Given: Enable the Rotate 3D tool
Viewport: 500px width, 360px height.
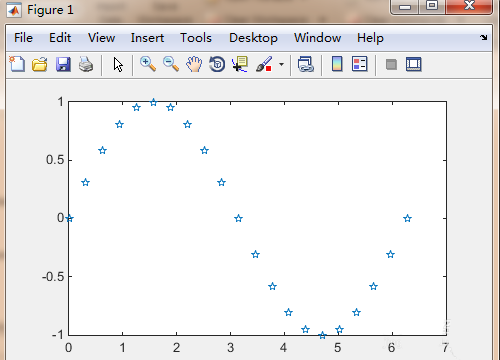Looking at the screenshot, I should click(x=217, y=64).
